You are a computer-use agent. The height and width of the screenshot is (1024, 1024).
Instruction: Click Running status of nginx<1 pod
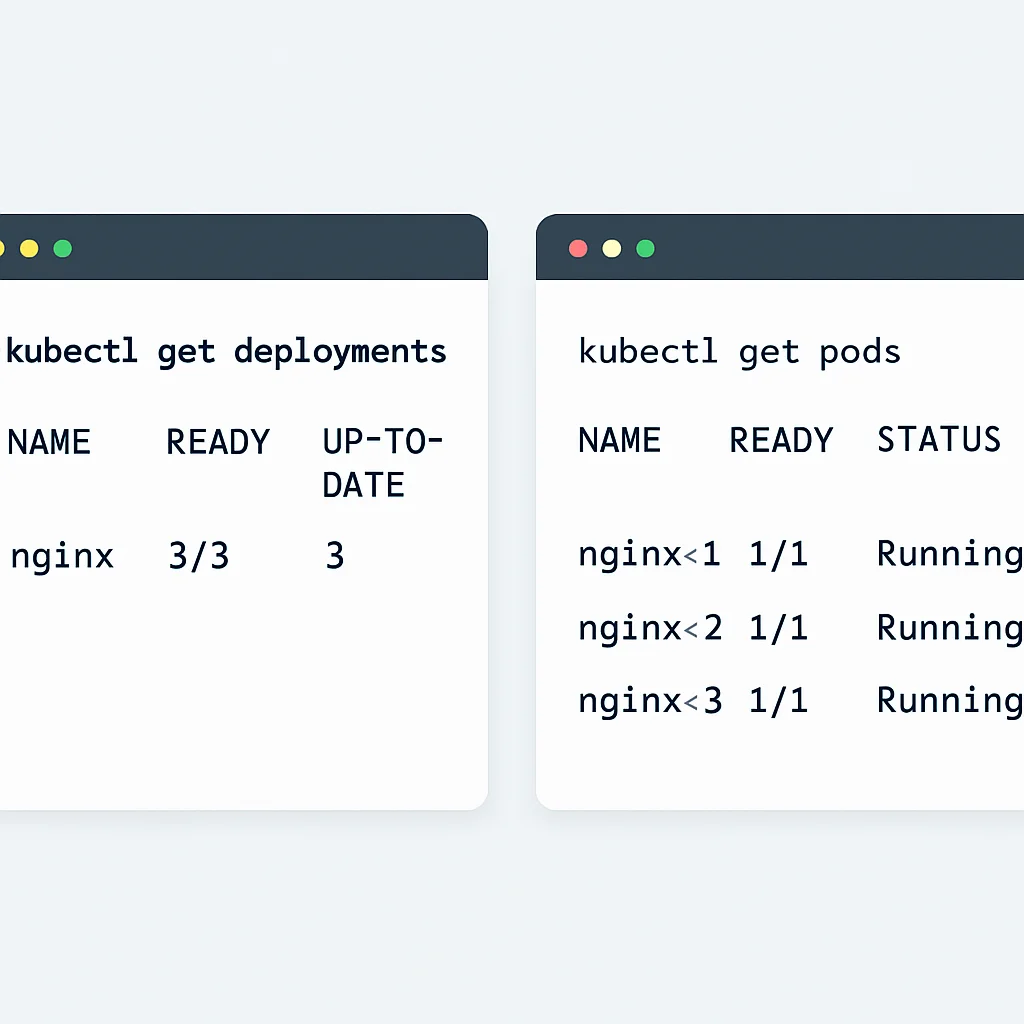pyautogui.click(x=950, y=555)
